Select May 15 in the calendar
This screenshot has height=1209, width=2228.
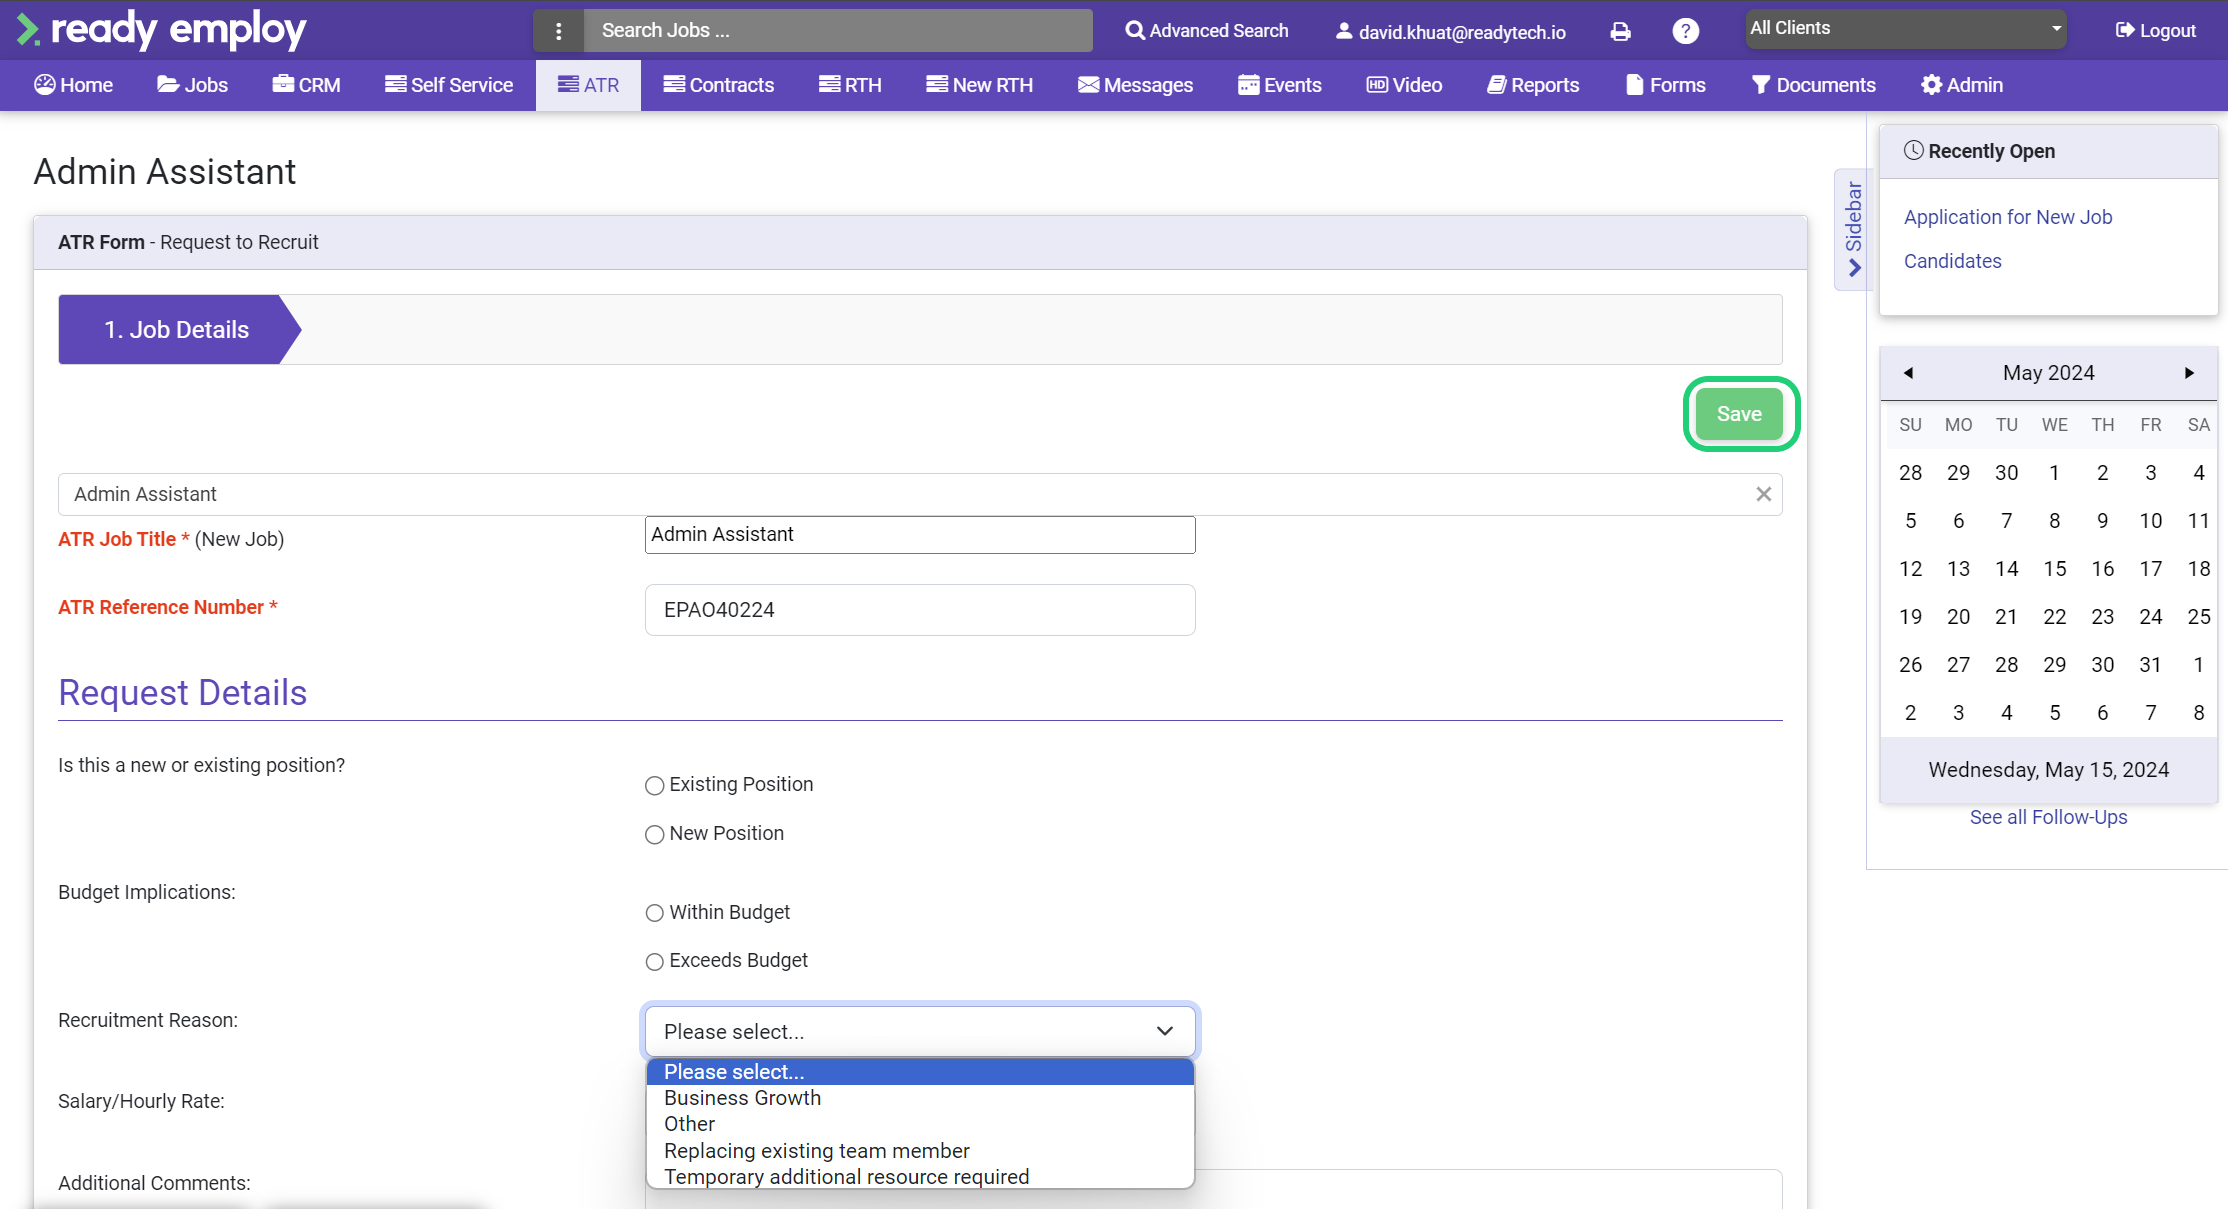(x=2054, y=569)
